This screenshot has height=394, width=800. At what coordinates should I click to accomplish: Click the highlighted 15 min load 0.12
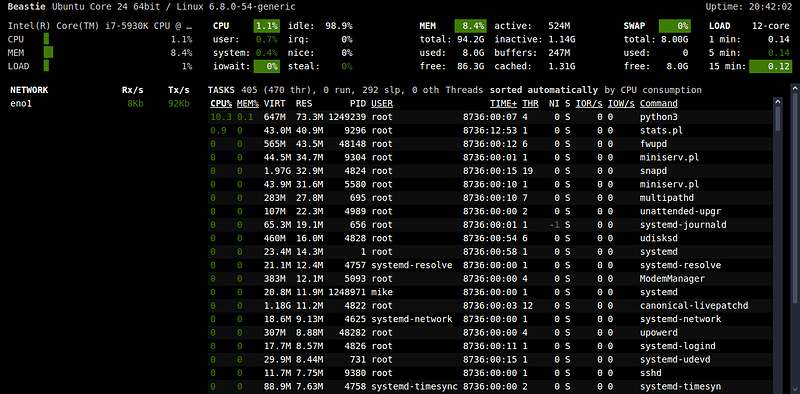point(770,66)
